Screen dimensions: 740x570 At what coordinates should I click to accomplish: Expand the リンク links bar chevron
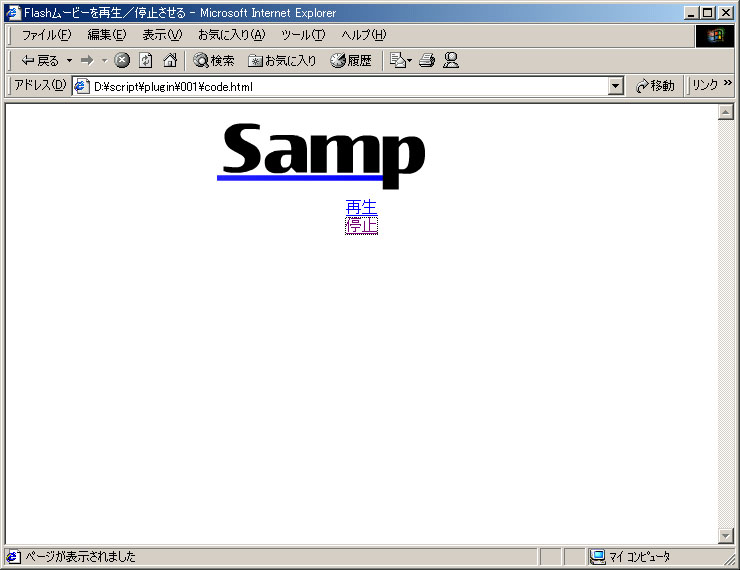[x=728, y=83]
